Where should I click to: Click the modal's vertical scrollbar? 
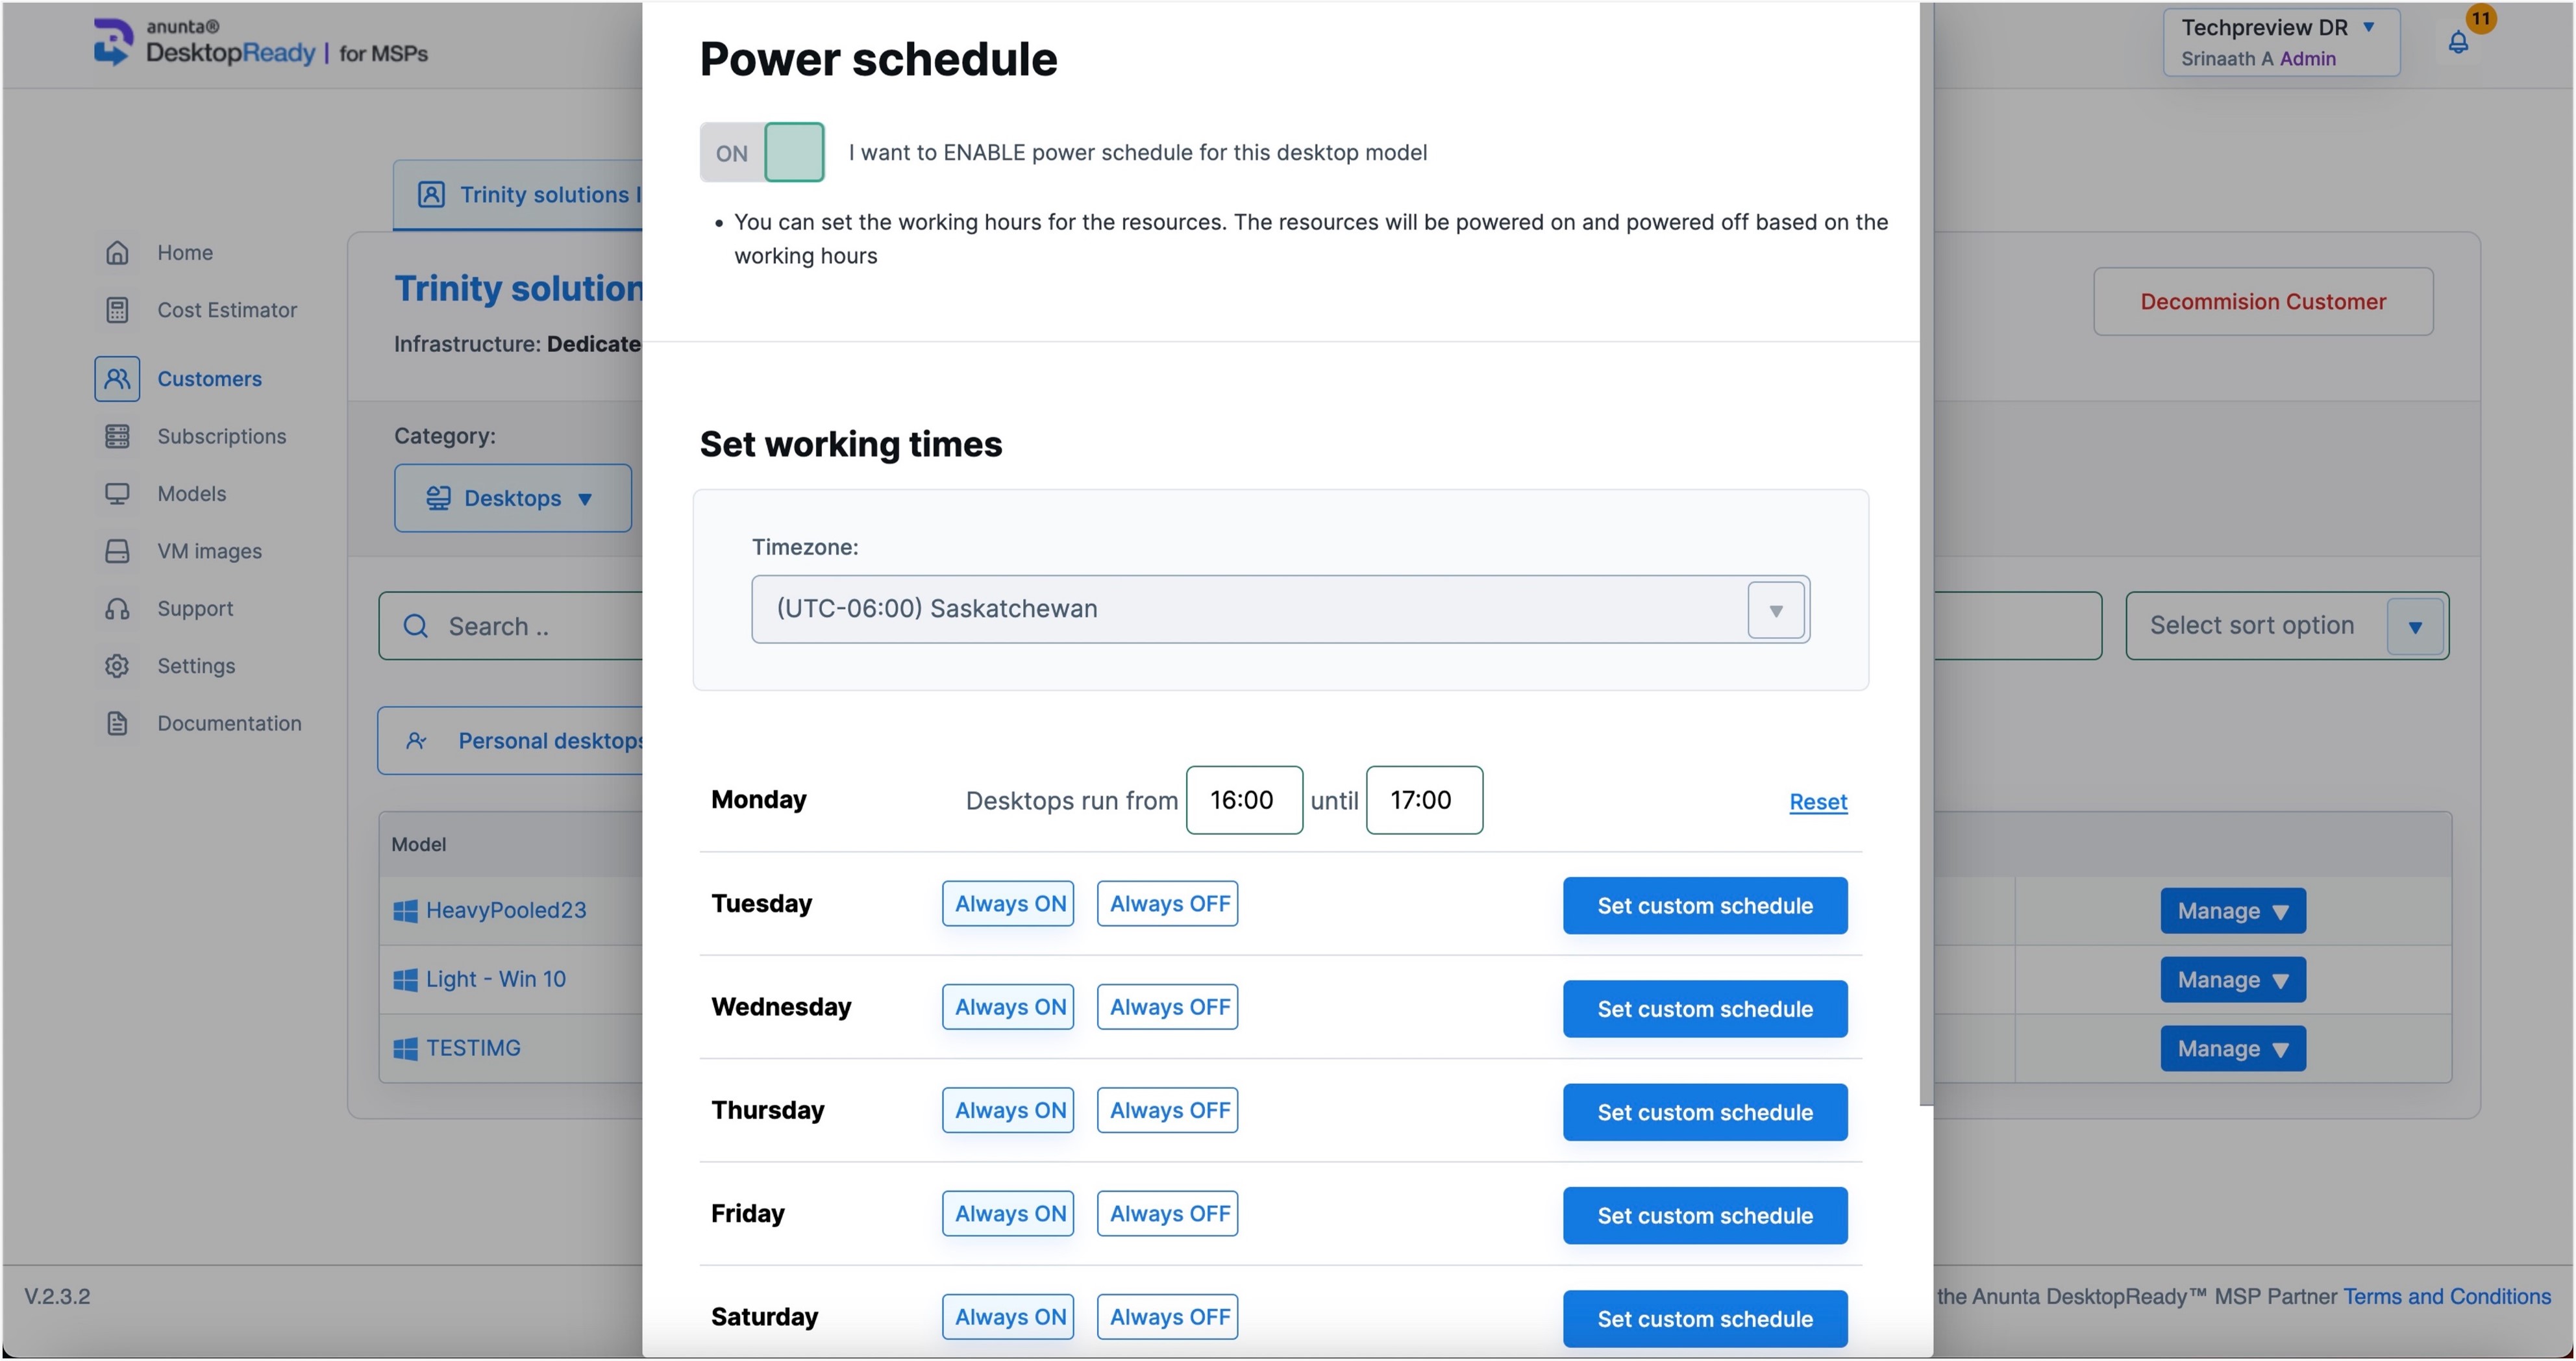1925,600
